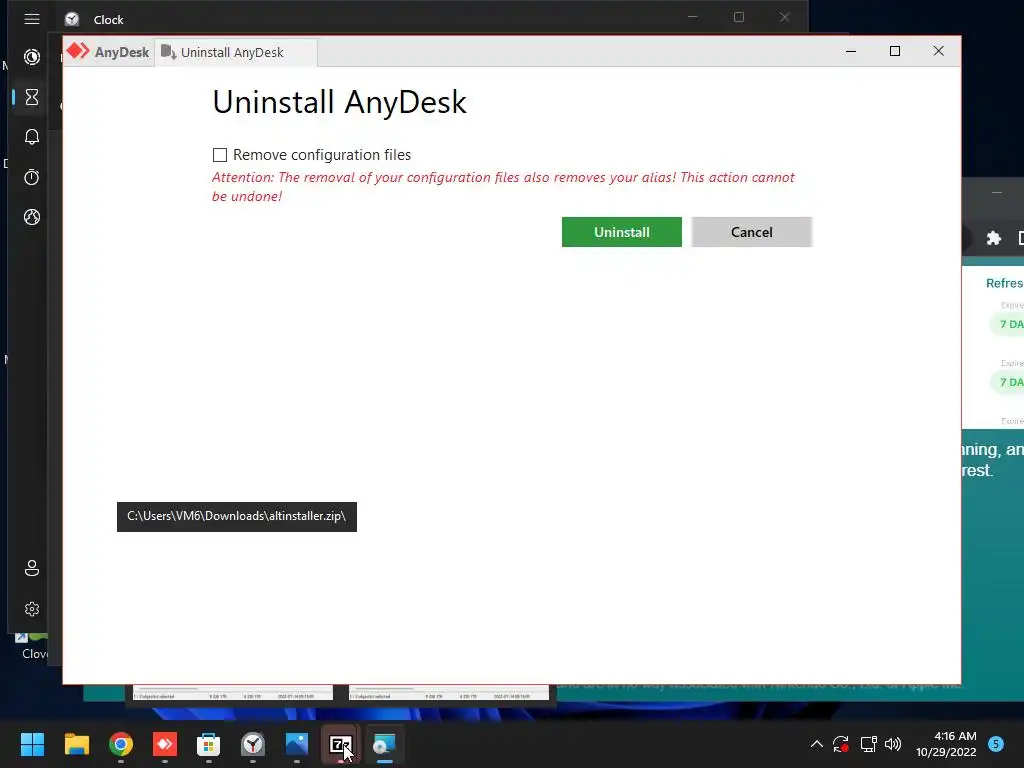Open Clock app hamburger menu
Image resolution: width=1024 pixels, height=768 pixels.
click(x=32, y=19)
